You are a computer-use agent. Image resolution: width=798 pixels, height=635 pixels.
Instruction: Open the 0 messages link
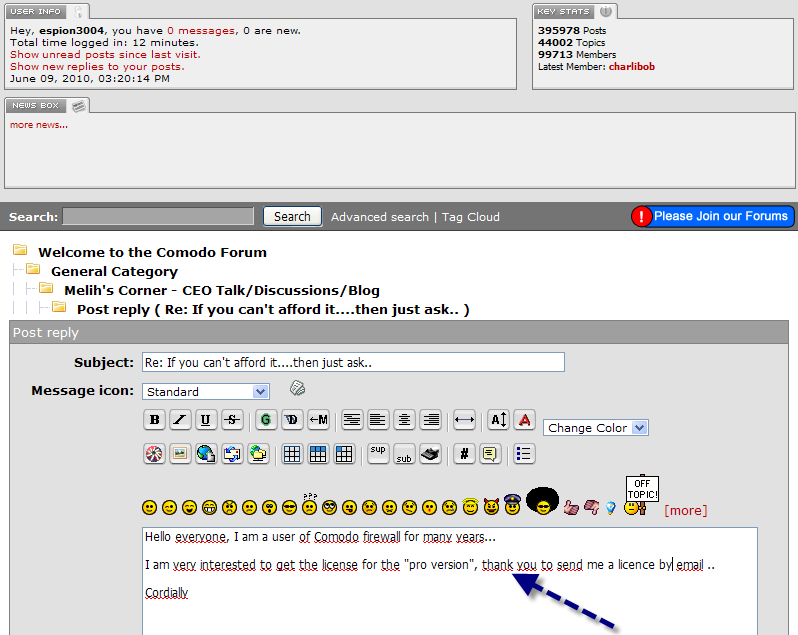(201, 31)
